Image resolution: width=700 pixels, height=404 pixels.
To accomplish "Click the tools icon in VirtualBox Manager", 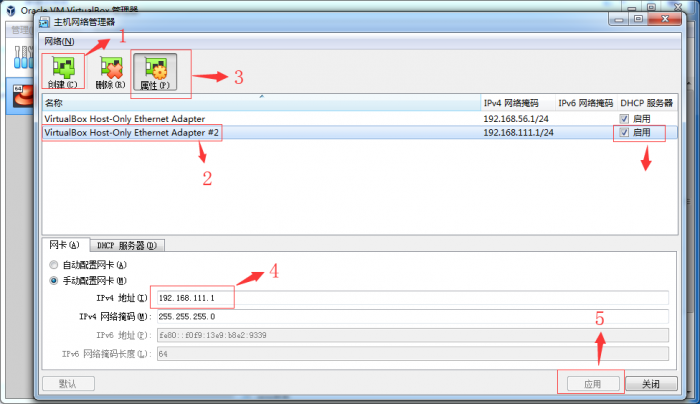I will (x=23, y=57).
